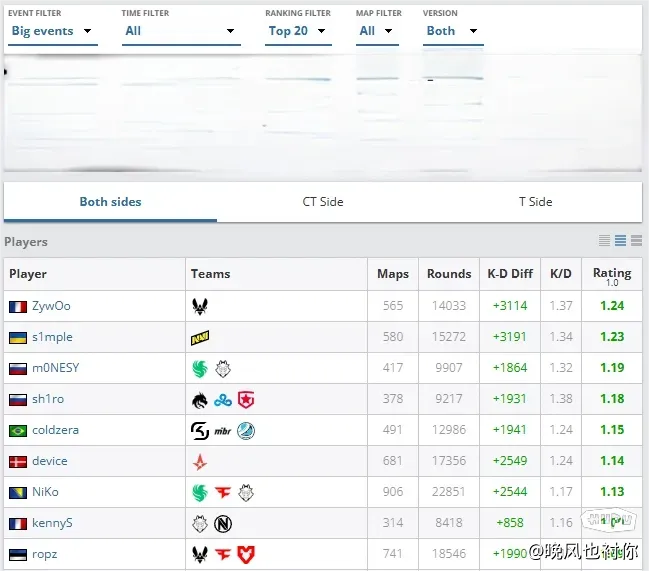The width and height of the screenshot is (649, 571).
Task: Select the middle list density view icon
Action: click(620, 241)
